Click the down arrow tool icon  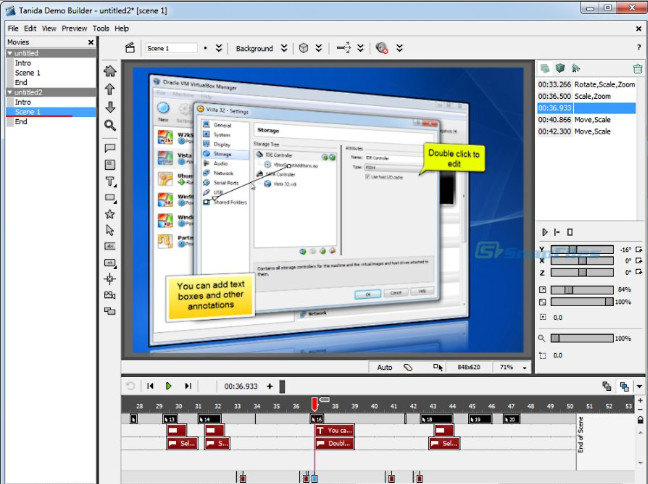(x=110, y=107)
